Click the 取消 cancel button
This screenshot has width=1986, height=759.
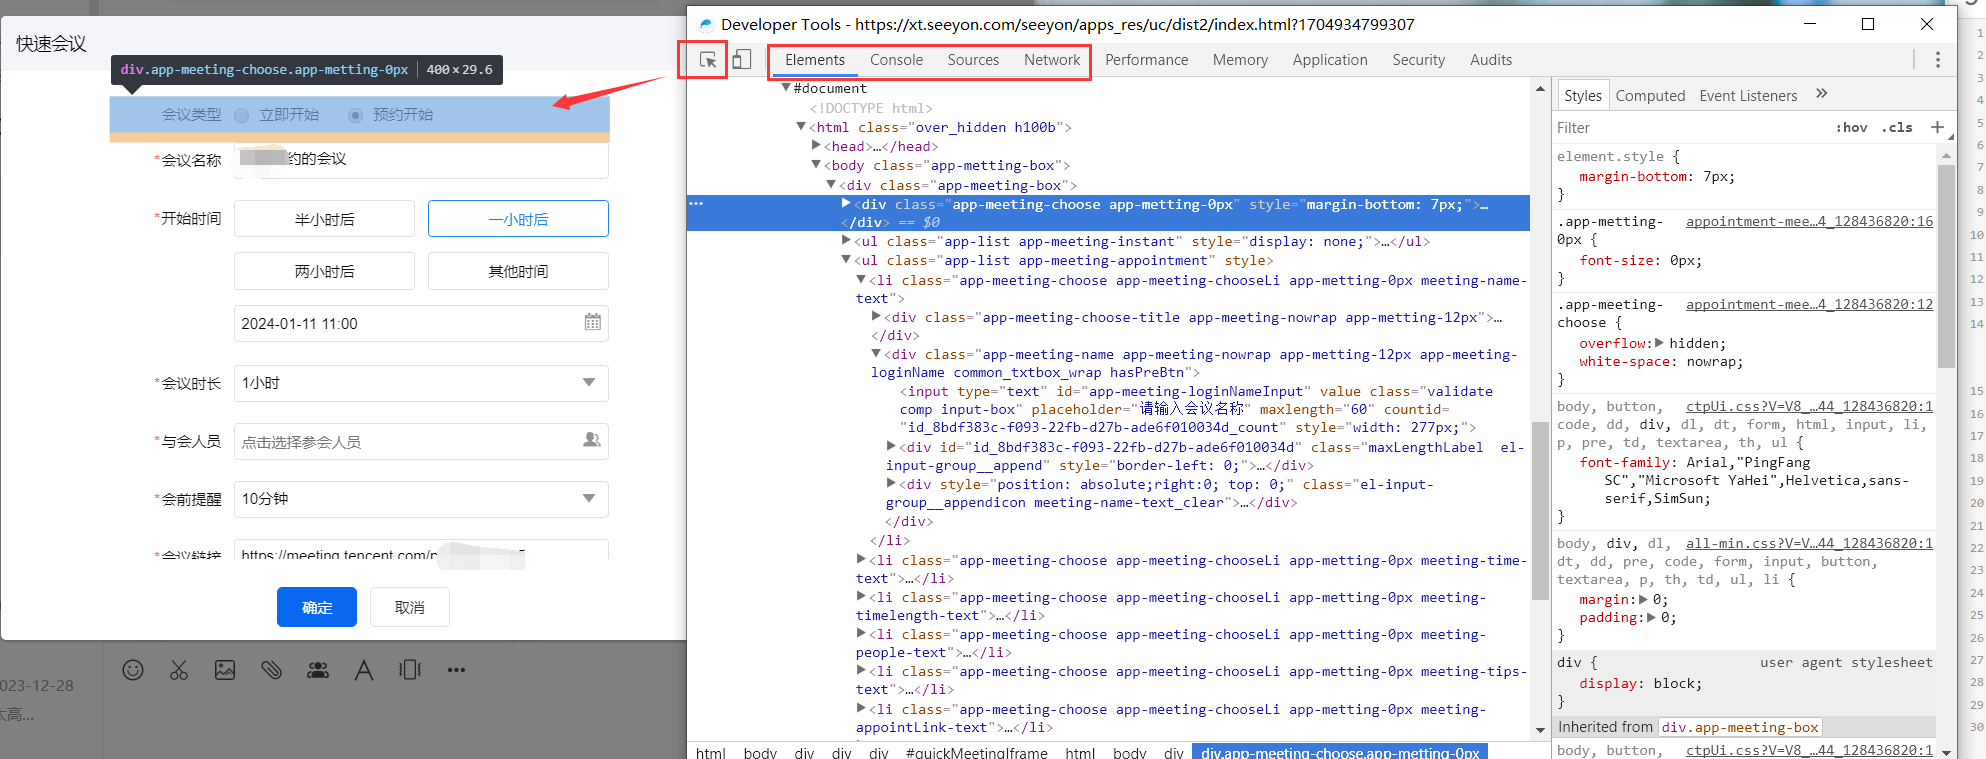tap(409, 607)
